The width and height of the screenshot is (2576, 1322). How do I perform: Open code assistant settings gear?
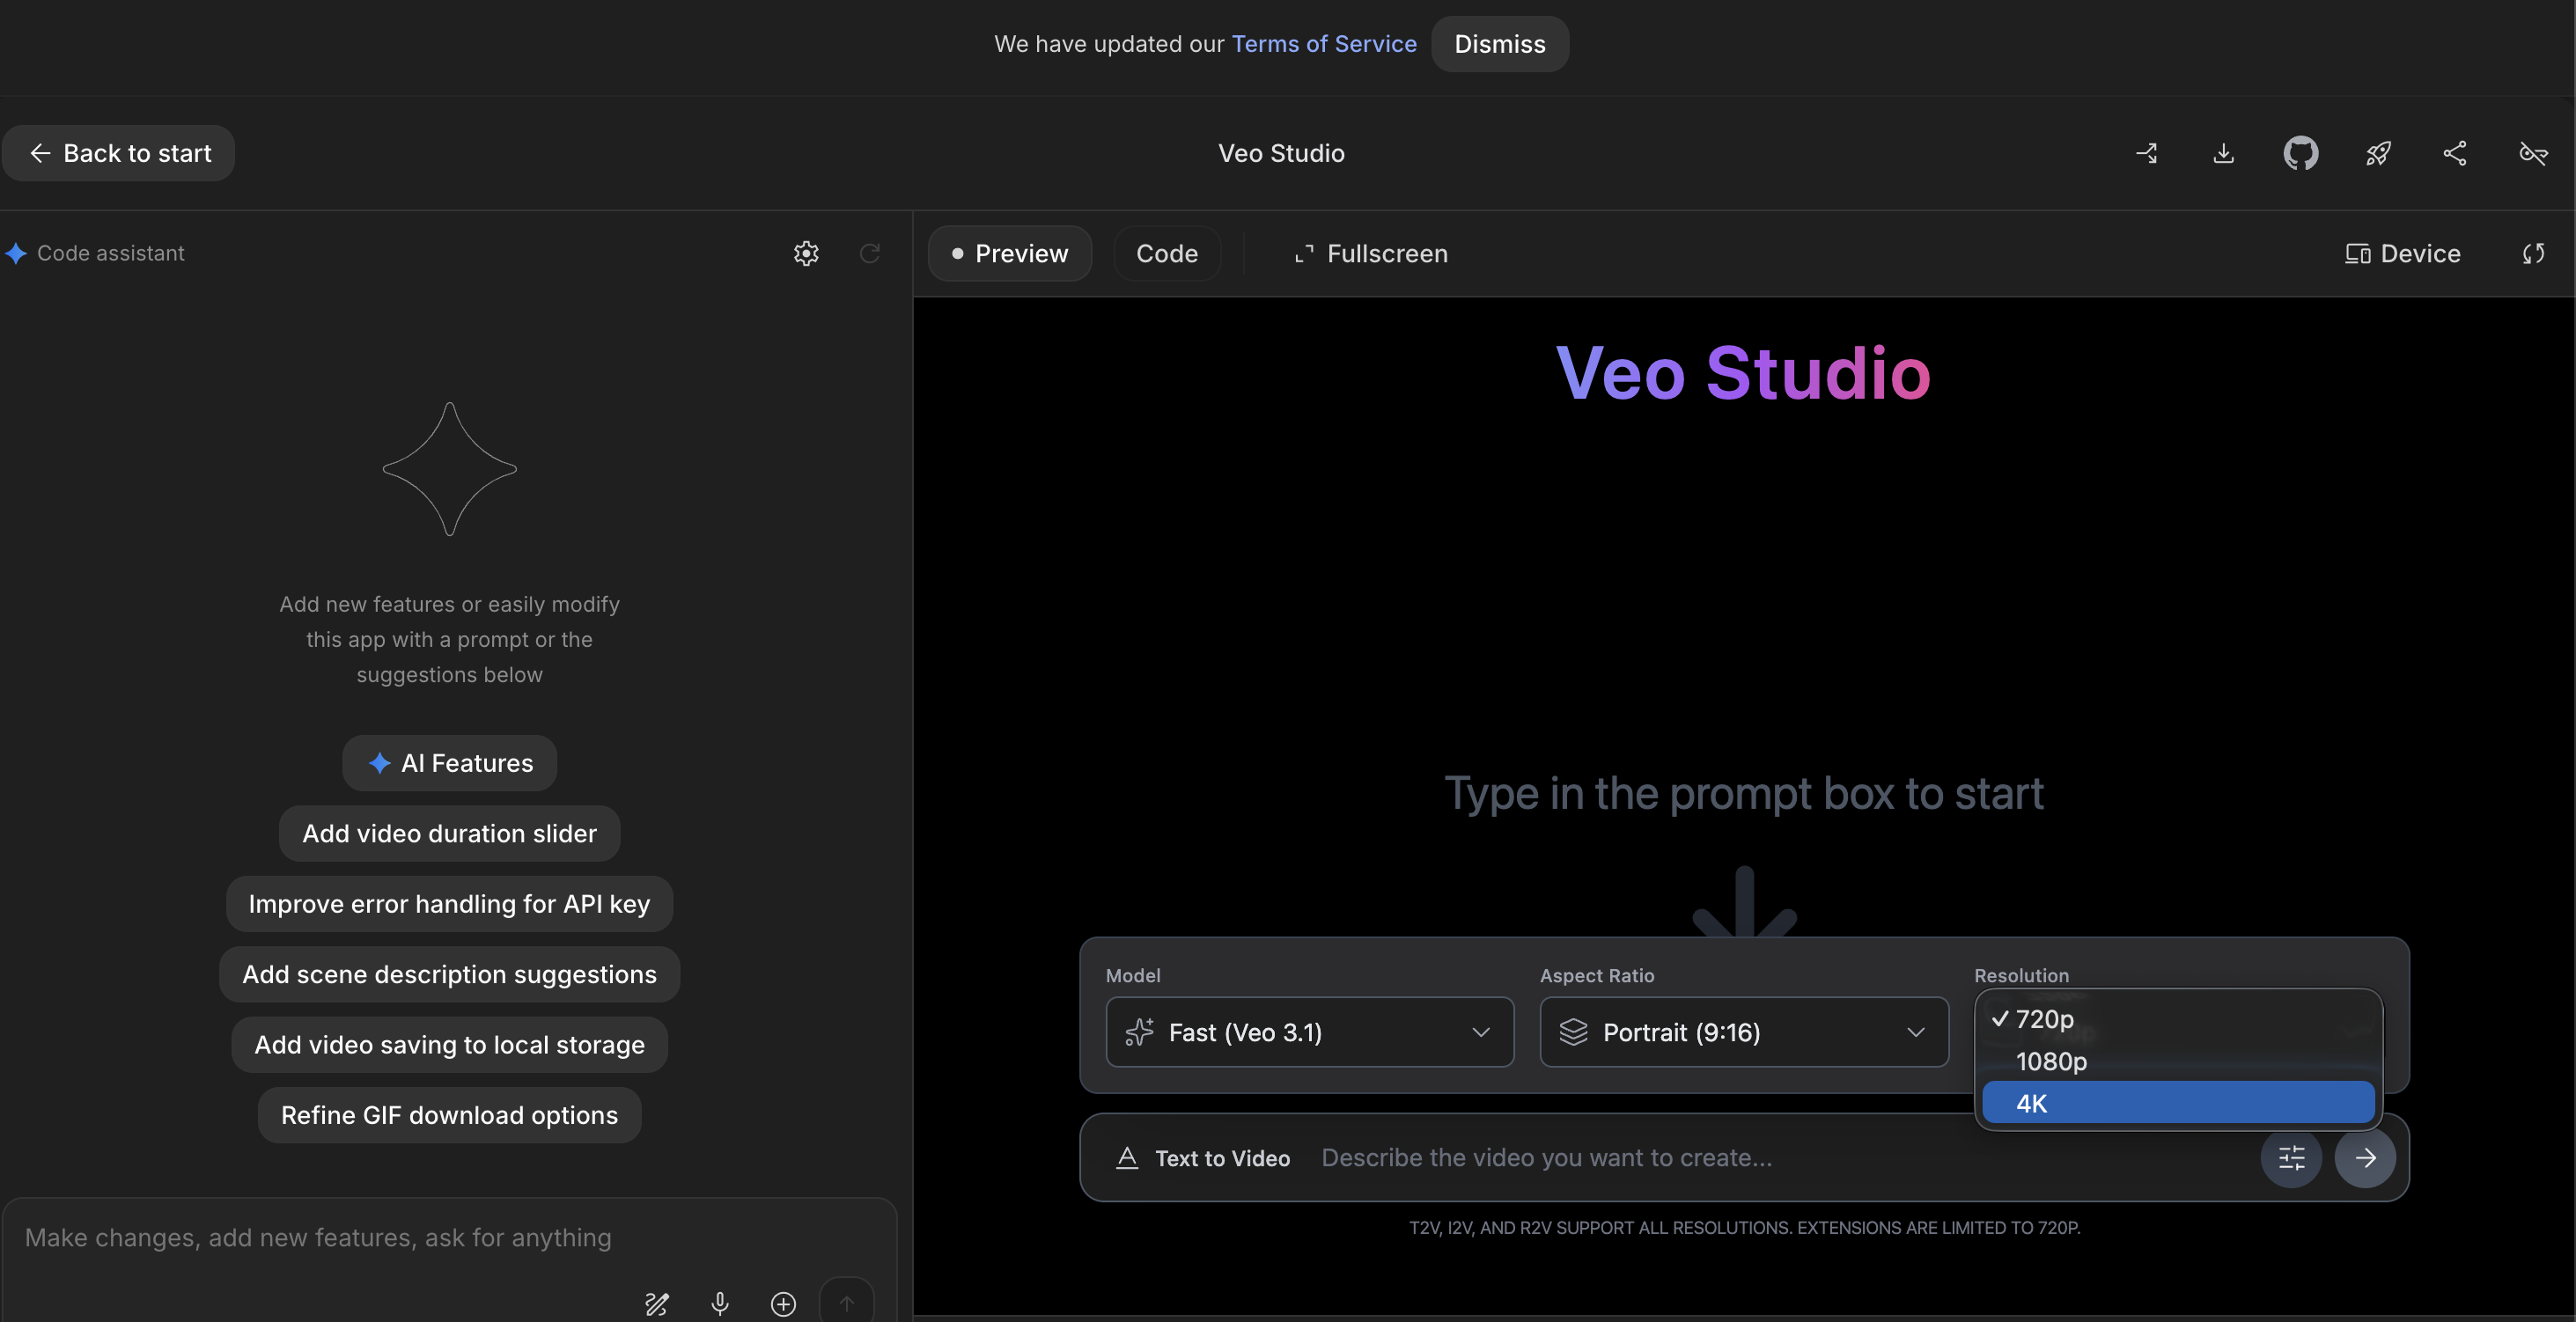806,253
